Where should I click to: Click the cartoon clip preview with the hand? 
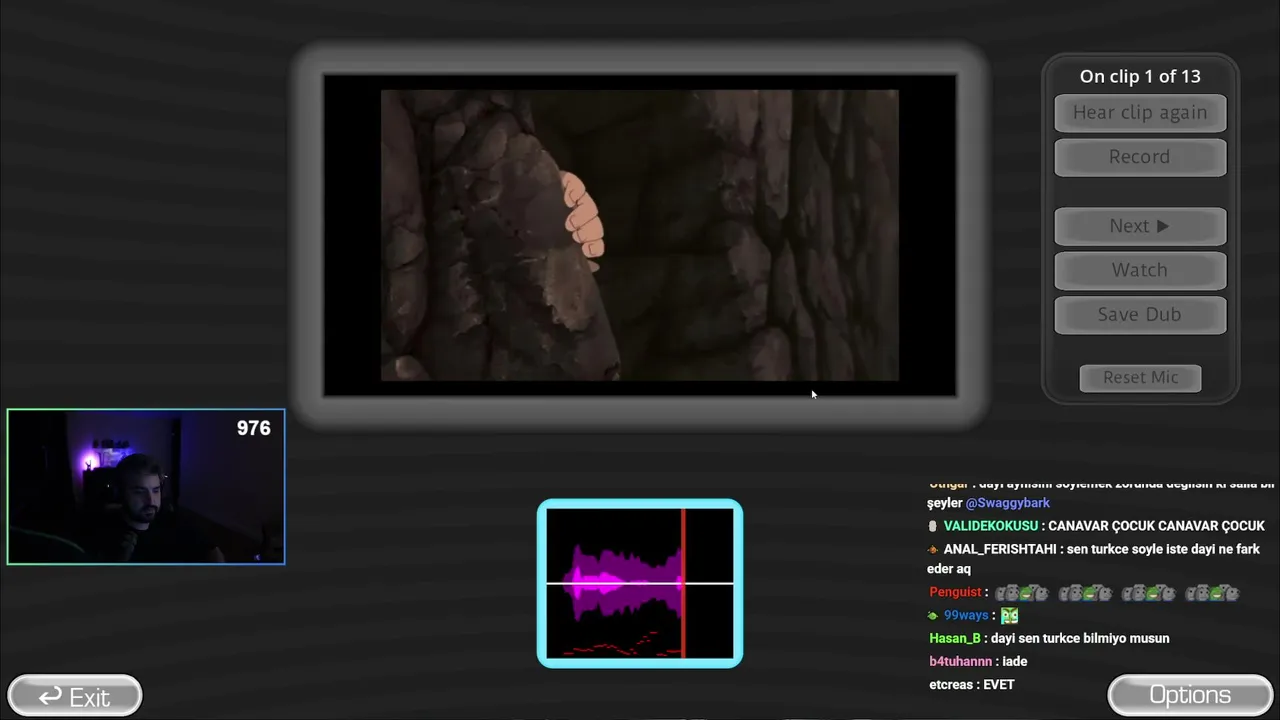tap(640, 235)
